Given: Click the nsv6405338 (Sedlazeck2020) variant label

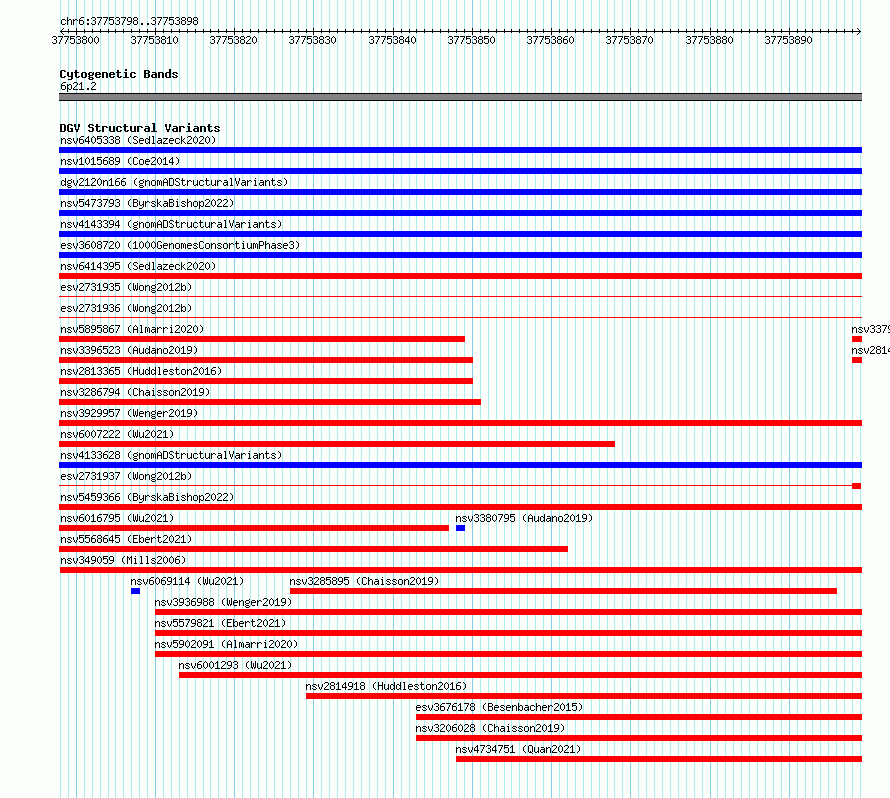Looking at the screenshot, I should tap(138, 140).
